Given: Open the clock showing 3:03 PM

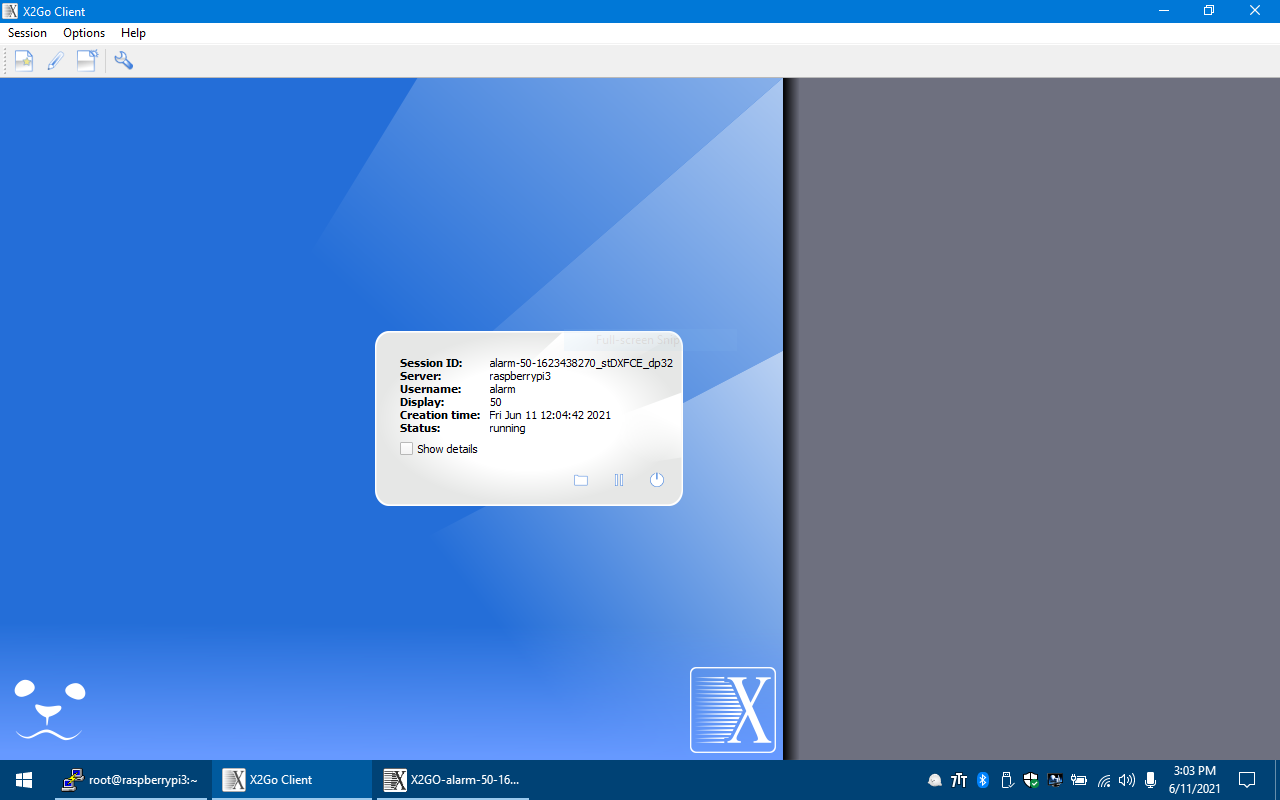Looking at the screenshot, I should pyautogui.click(x=1194, y=780).
